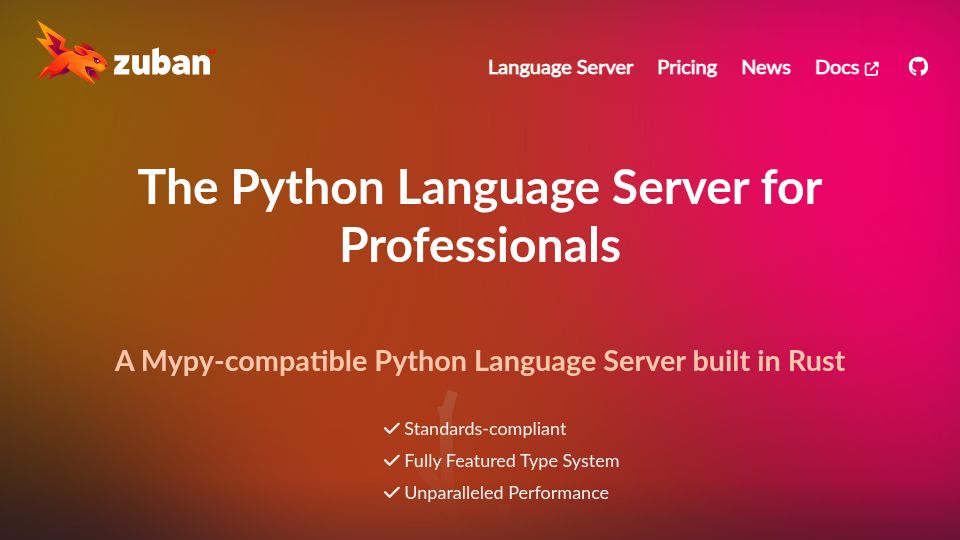Screen dimensions: 960x540
Task: Click the heading 'The Python Language Server for Professionals'
Action: (x=480, y=216)
